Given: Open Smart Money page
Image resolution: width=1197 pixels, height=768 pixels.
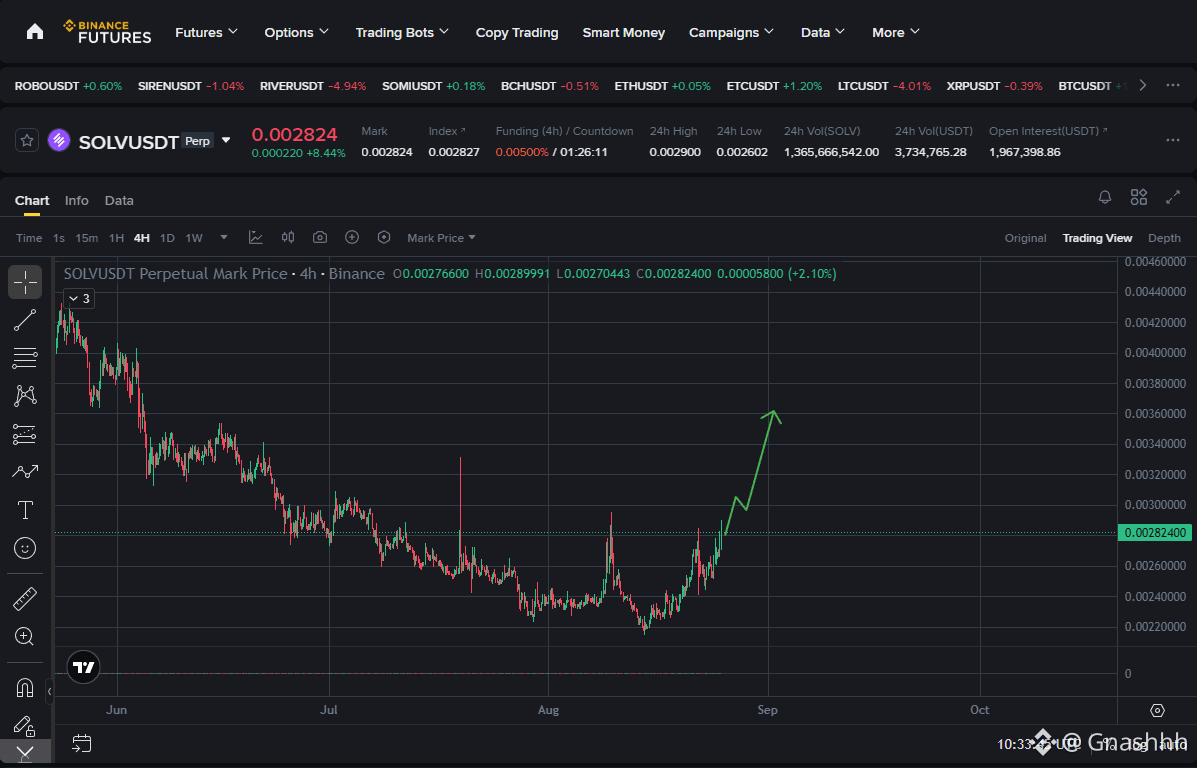Looking at the screenshot, I should [x=624, y=32].
